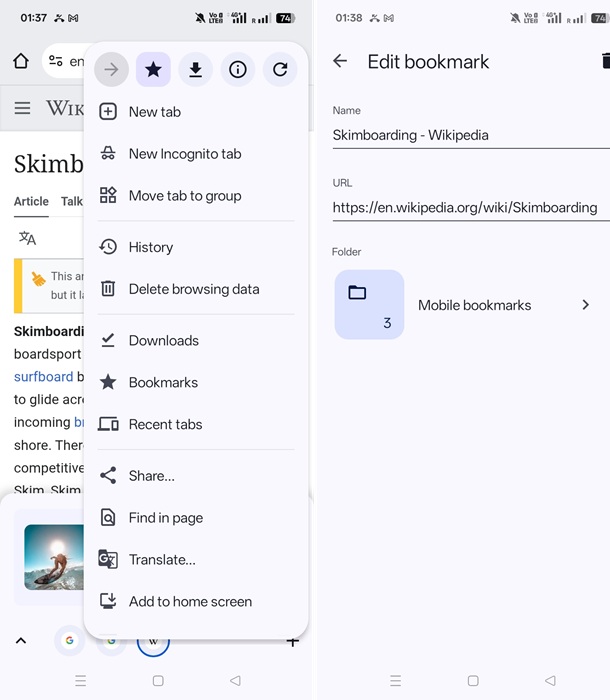610x700 pixels.
Task: Select the Wikipedia tab in bottom strip
Action: [153, 643]
